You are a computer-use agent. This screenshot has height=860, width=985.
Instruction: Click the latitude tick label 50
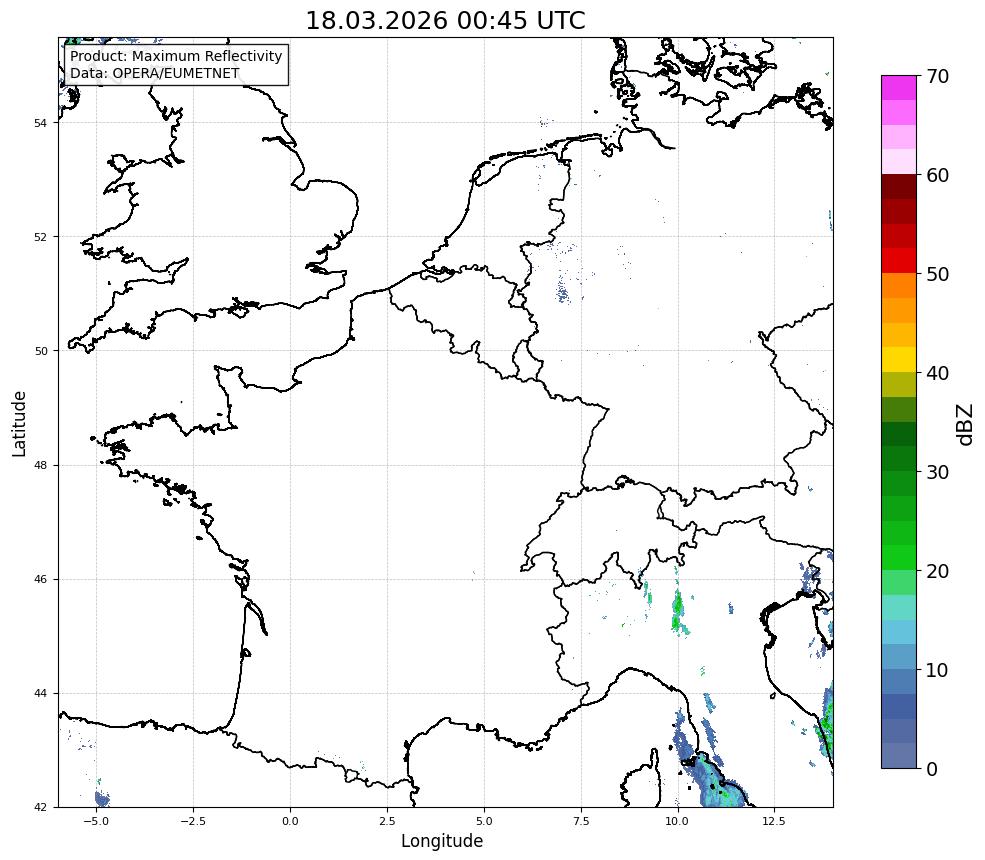pos(40,351)
